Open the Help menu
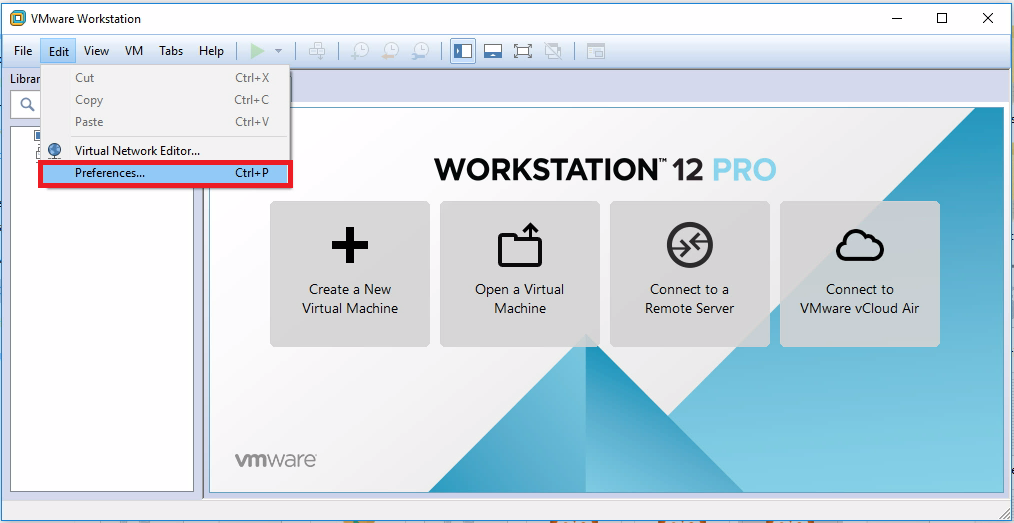The height and width of the screenshot is (523, 1014). [211, 51]
